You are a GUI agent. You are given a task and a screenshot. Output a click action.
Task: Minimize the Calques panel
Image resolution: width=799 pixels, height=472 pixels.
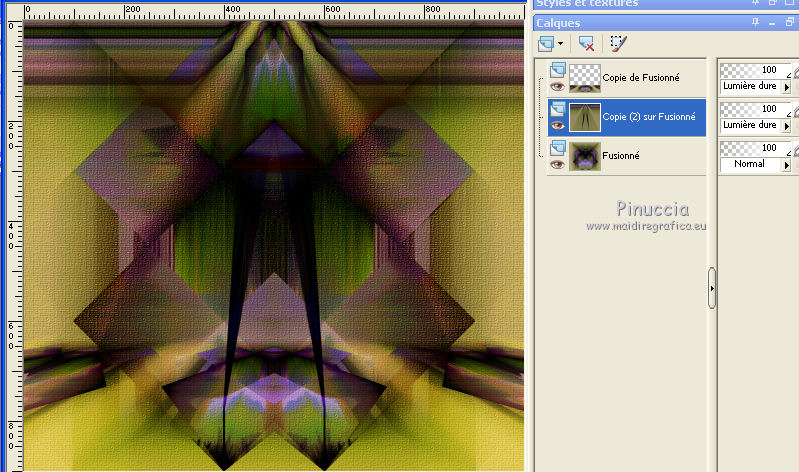[x=773, y=23]
